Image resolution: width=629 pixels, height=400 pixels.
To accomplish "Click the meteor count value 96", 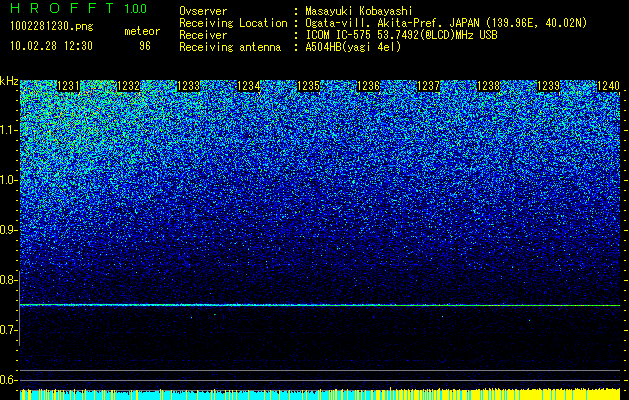I will (x=145, y=46).
